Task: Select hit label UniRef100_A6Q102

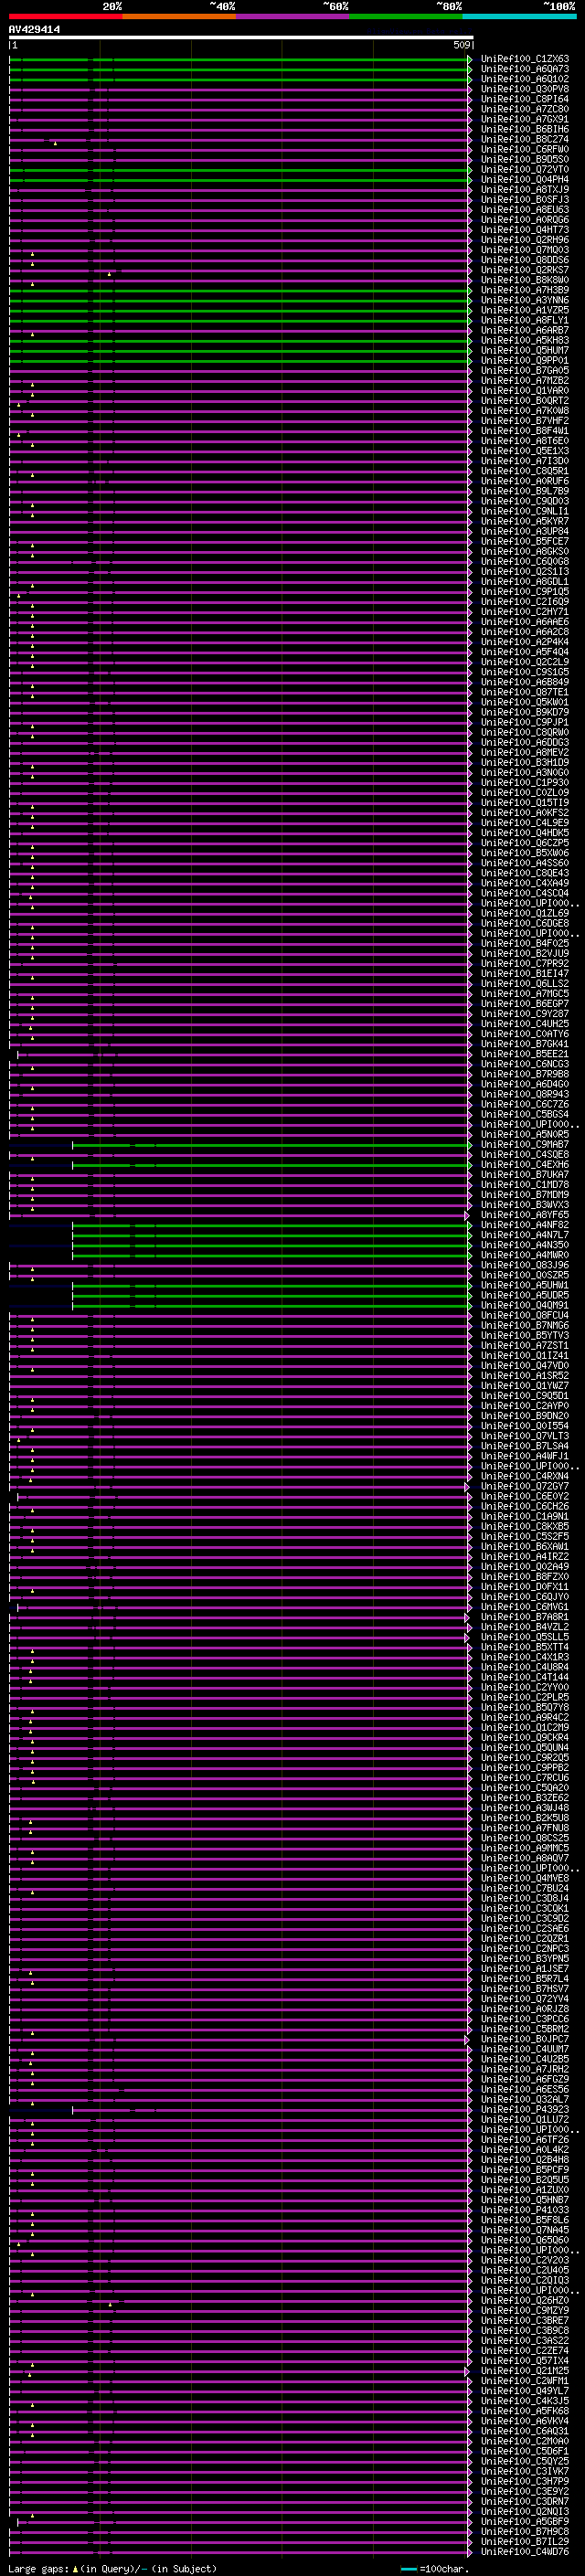Action: [x=525, y=79]
